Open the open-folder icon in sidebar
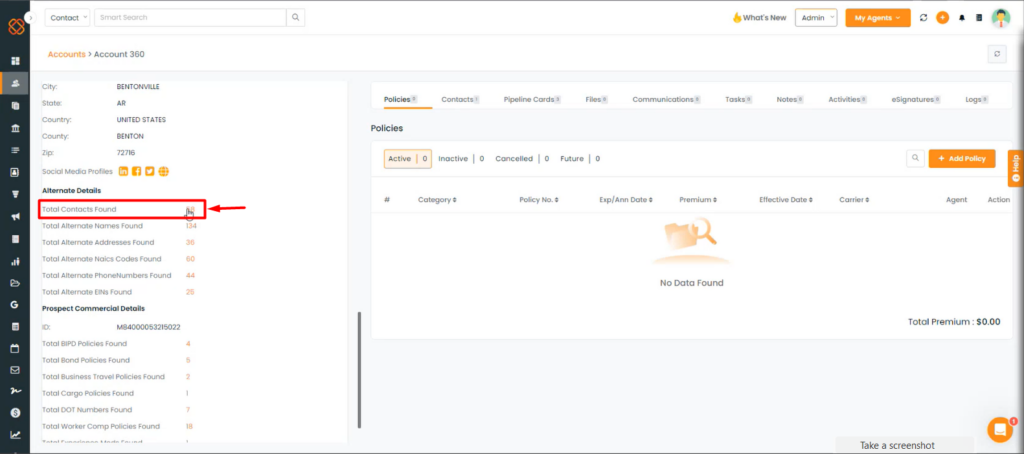Screen dimensions: 1024x454 pos(15,284)
